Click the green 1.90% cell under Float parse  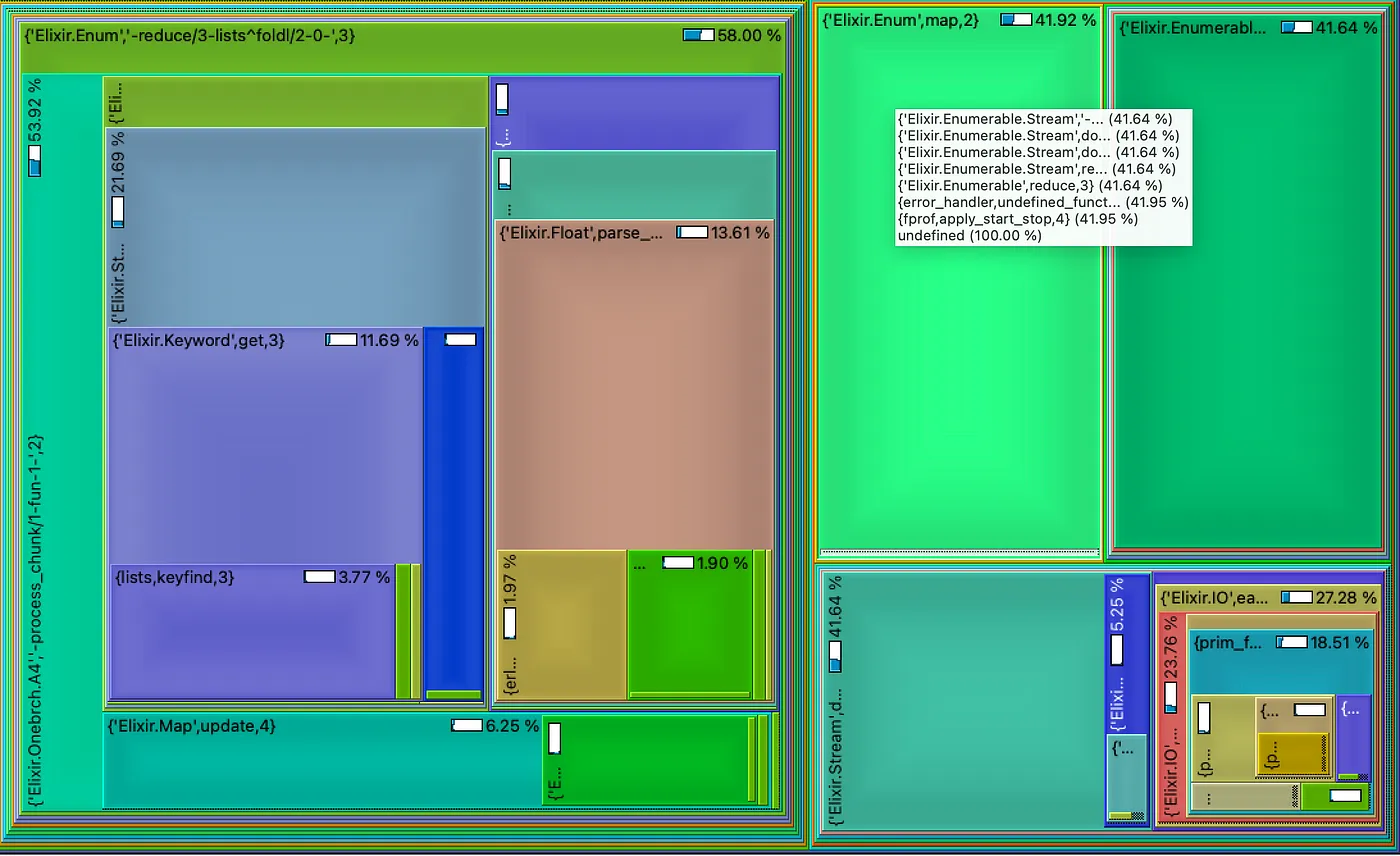click(690, 624)
